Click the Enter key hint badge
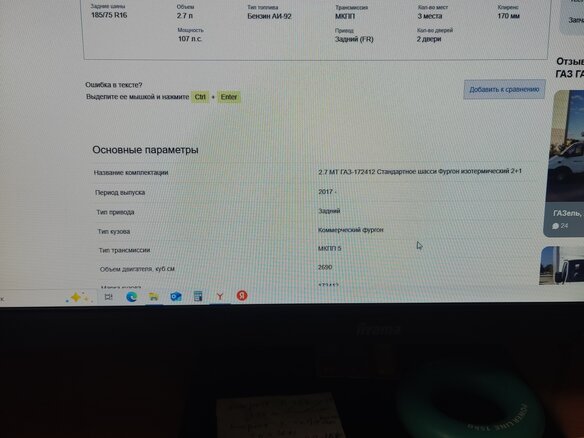 click(x=229, y=97)
